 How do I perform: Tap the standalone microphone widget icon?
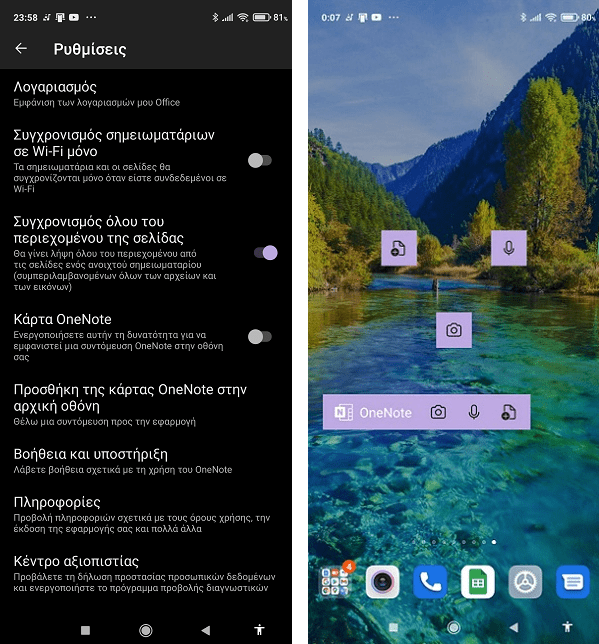(x=509, y=248)
